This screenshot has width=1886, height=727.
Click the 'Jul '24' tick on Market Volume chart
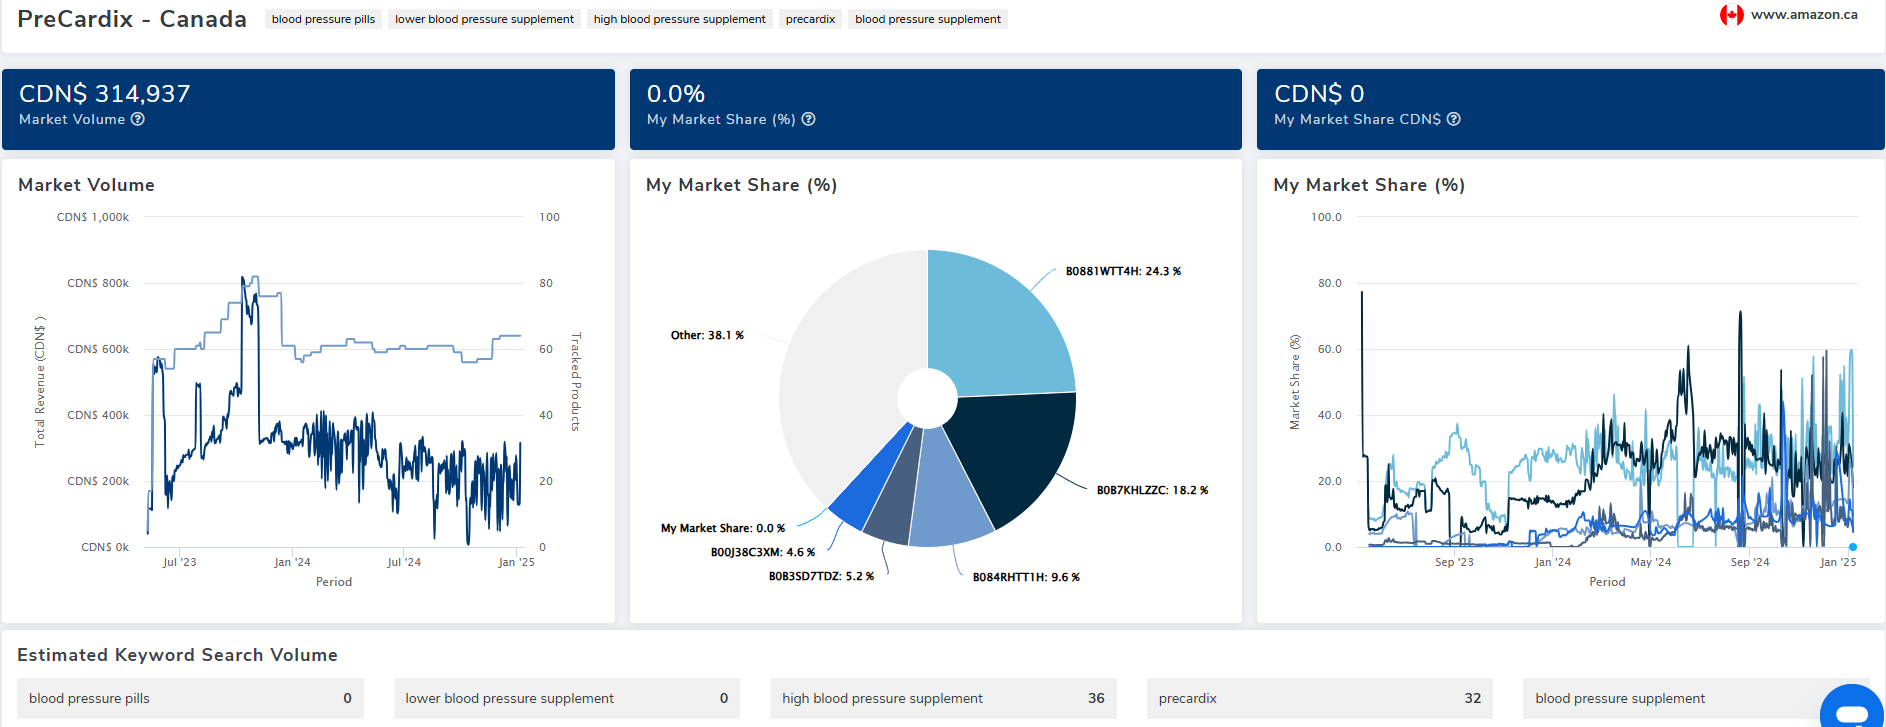pyautogui.click(x=404, y=562)
